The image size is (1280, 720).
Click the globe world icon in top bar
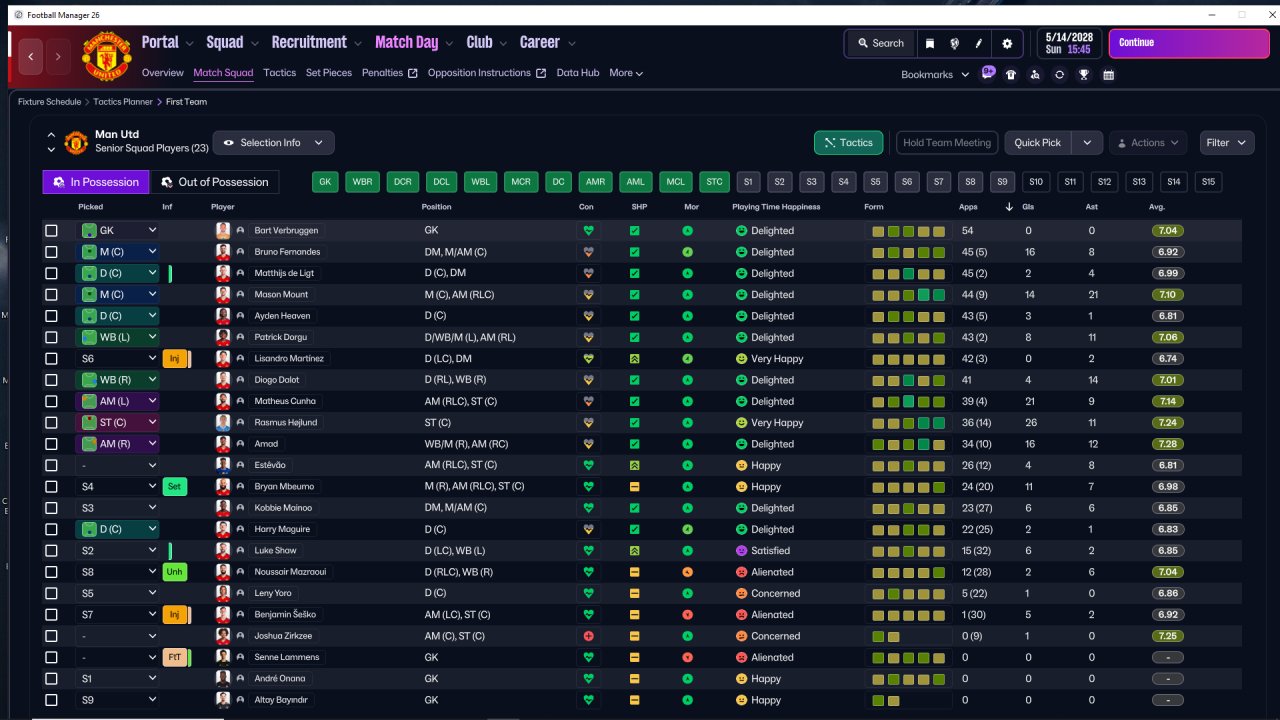(x=954, y=43)
